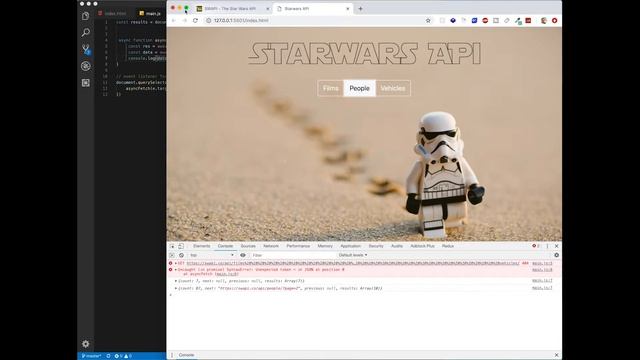Toggle live expression eye in console
Screen dimensions: 640x360
243,255
